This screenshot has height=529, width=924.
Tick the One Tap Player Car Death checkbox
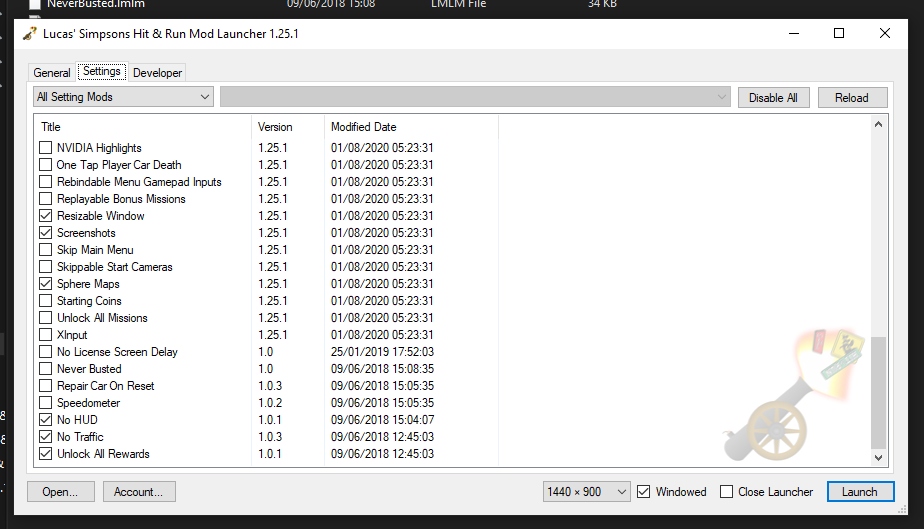[45, 164]
